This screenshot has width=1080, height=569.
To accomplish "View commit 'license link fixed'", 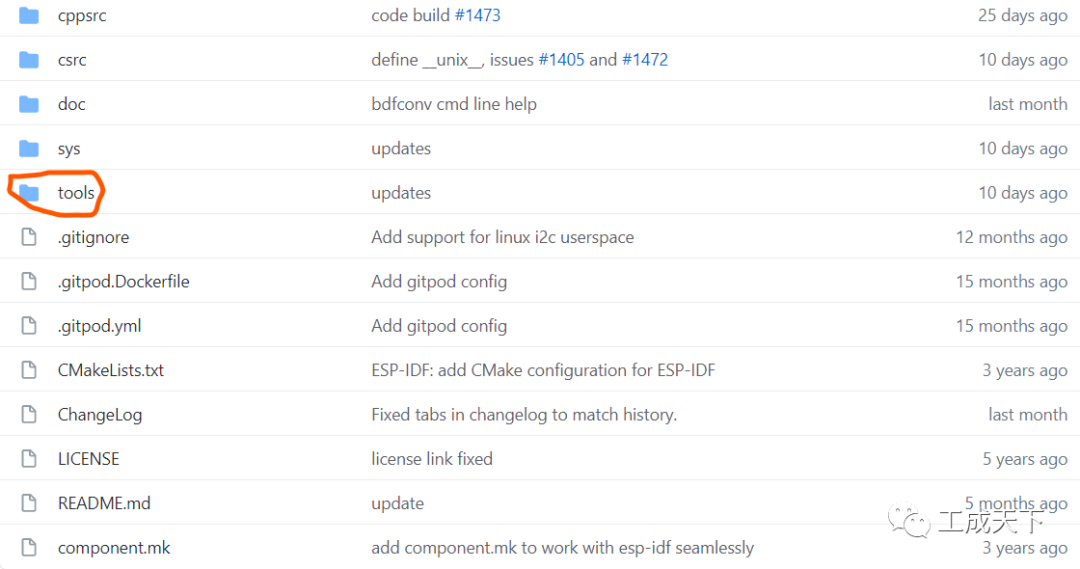I will coord(432,459).
